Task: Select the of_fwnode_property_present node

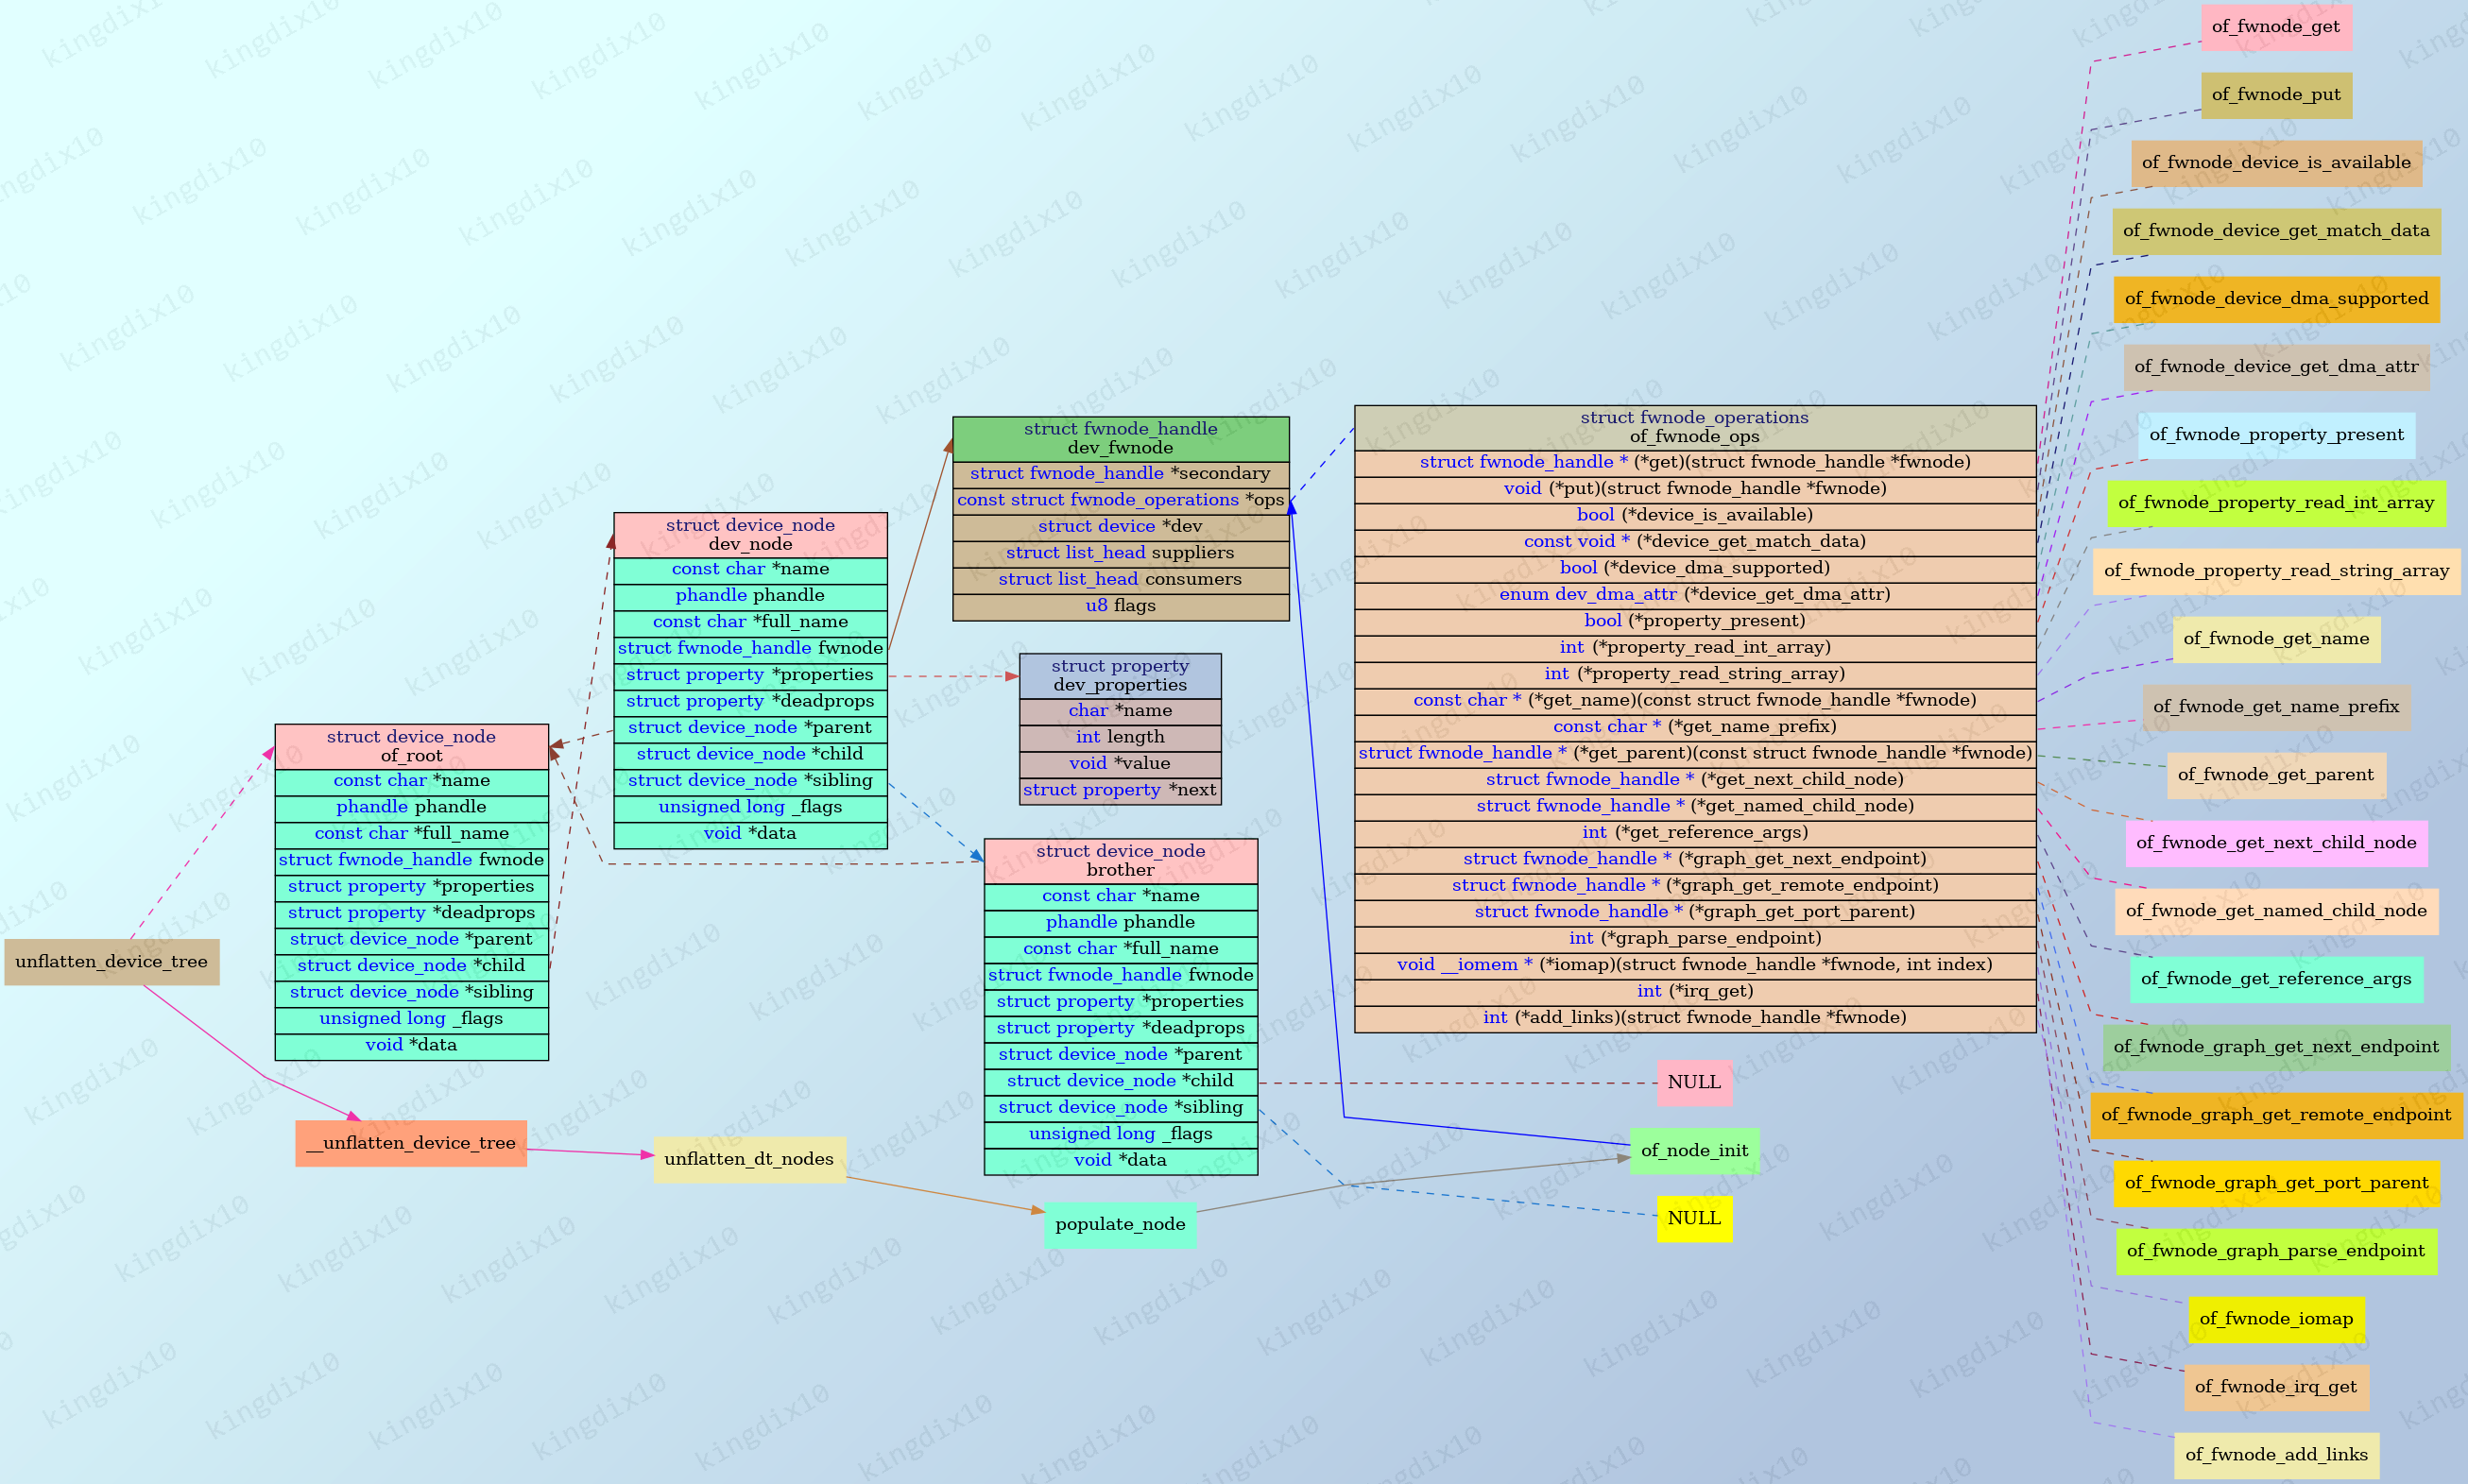Action: coord(2276,435)
